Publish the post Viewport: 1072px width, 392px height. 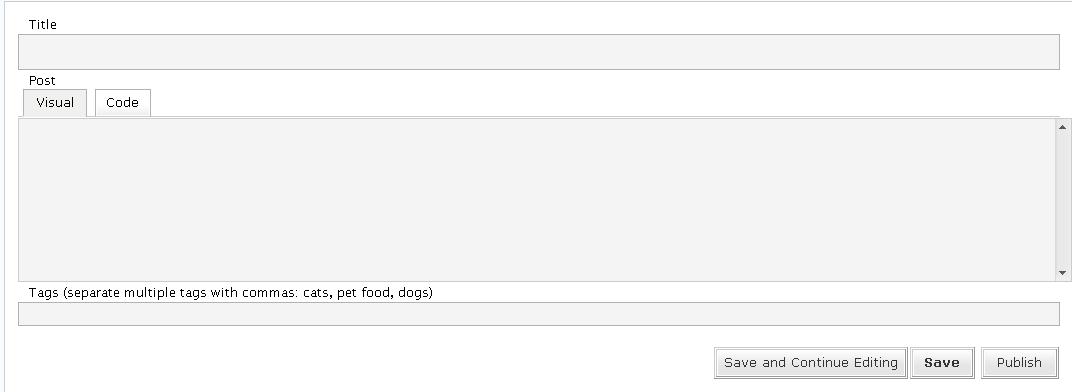[1019, 363]
